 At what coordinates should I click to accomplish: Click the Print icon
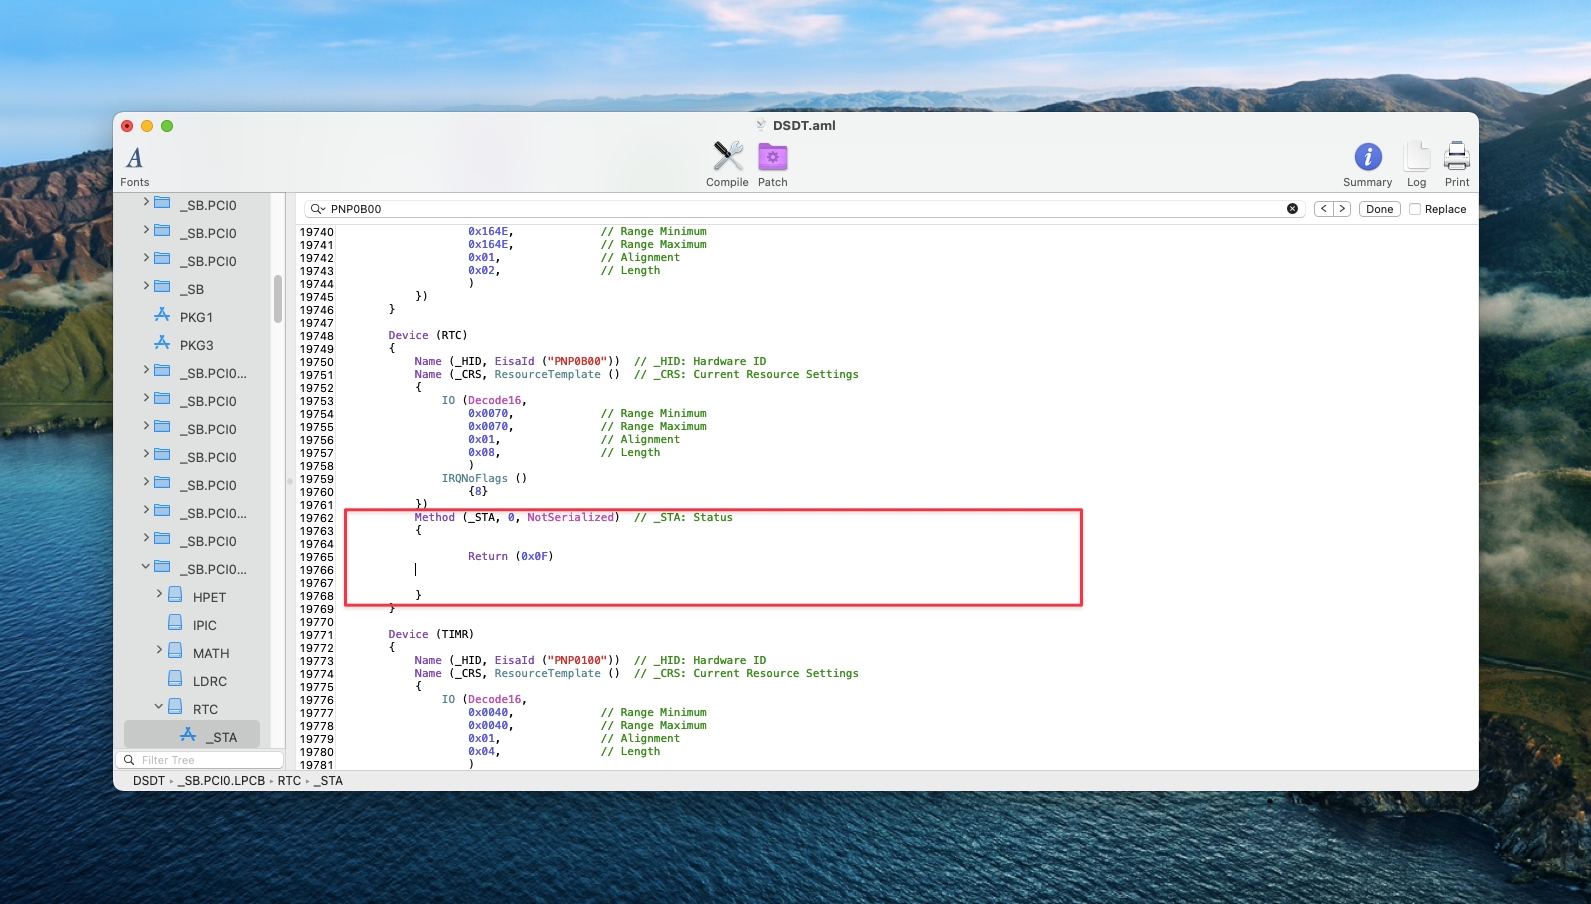coord(1457,157)
